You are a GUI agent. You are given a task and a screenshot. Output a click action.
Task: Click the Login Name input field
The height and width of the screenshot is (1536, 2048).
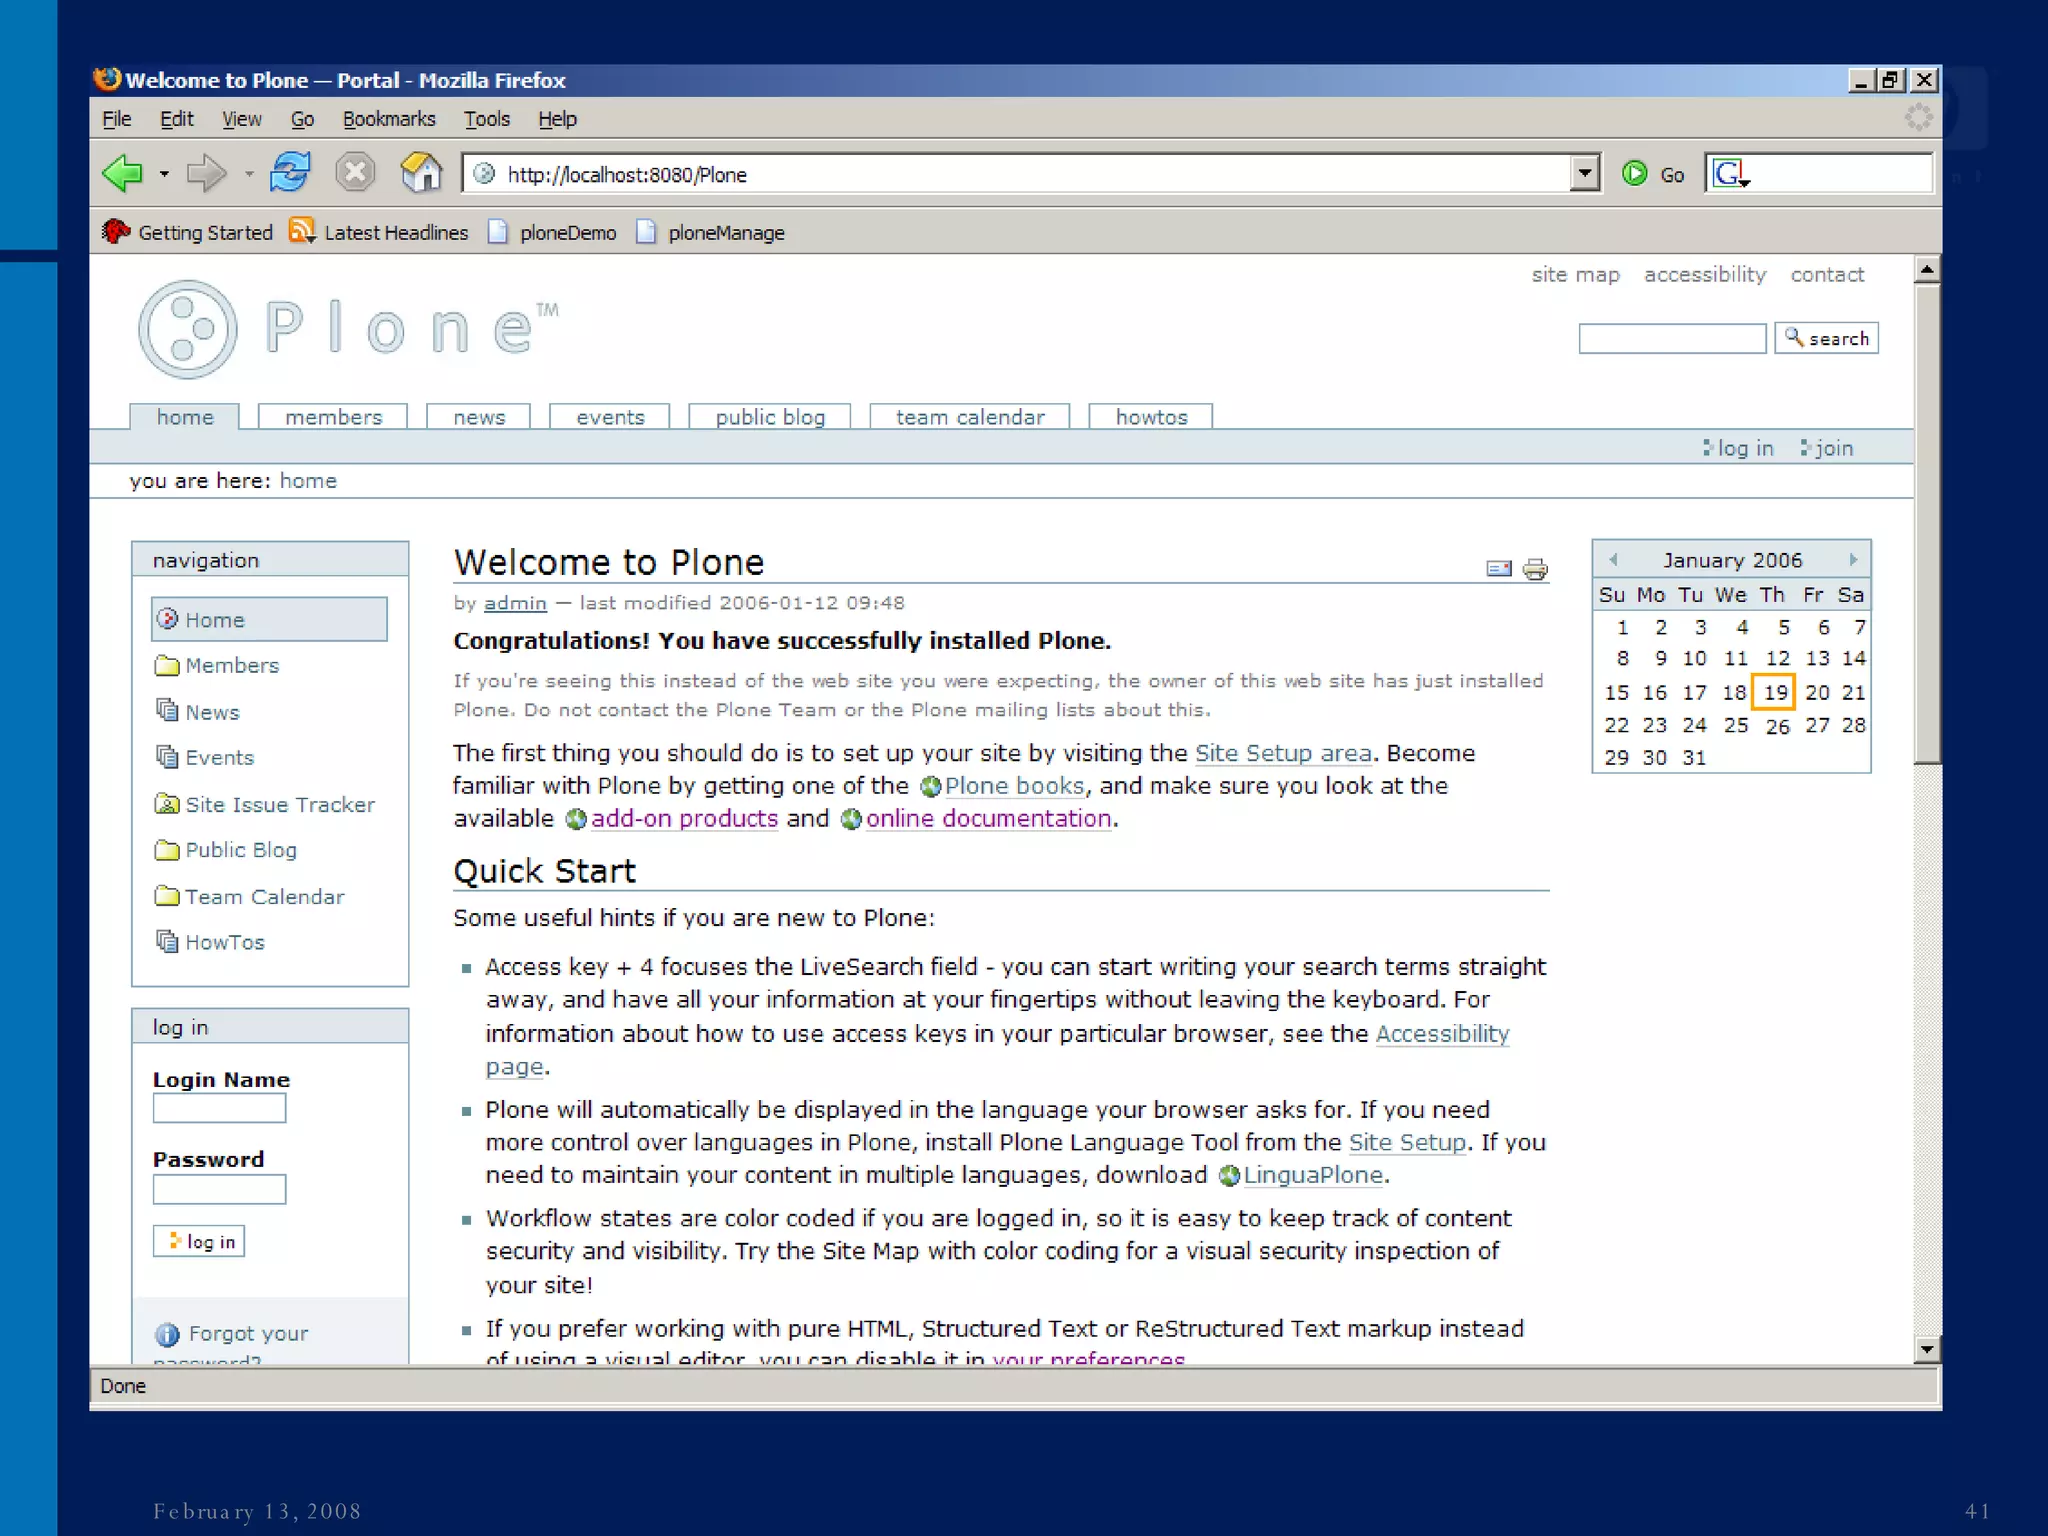click(219, 1108)
